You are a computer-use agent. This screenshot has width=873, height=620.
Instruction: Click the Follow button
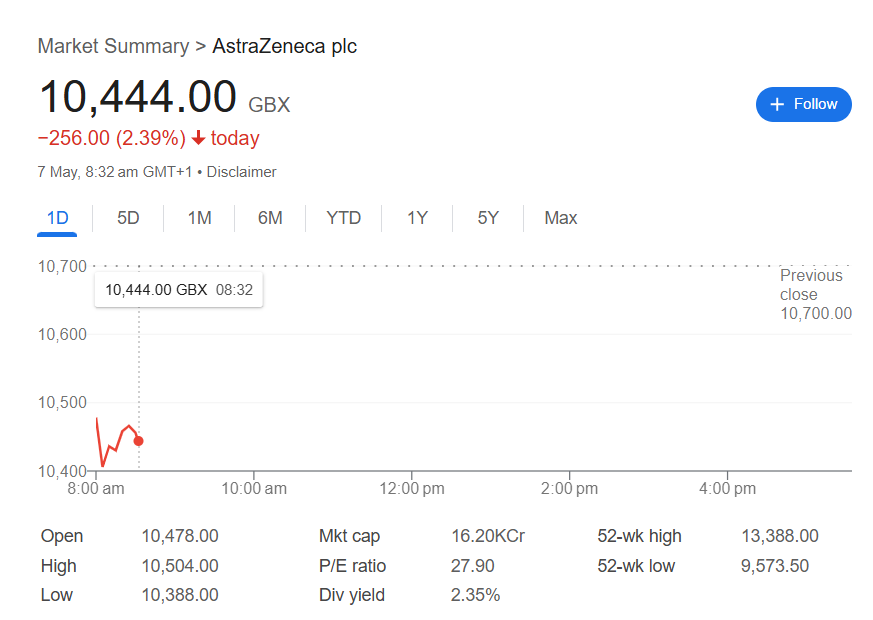click(x=803, y=104)
